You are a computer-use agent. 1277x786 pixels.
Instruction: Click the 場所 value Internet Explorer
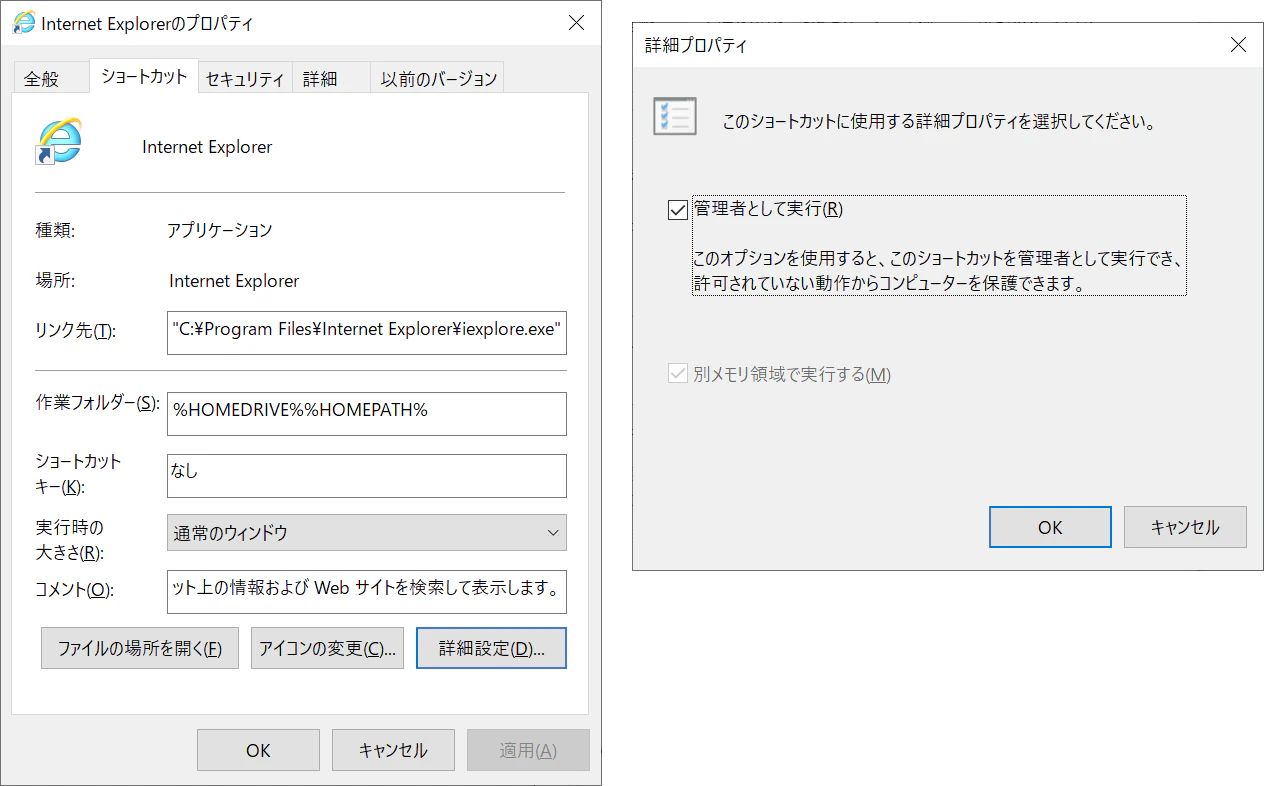pos(234,281)
